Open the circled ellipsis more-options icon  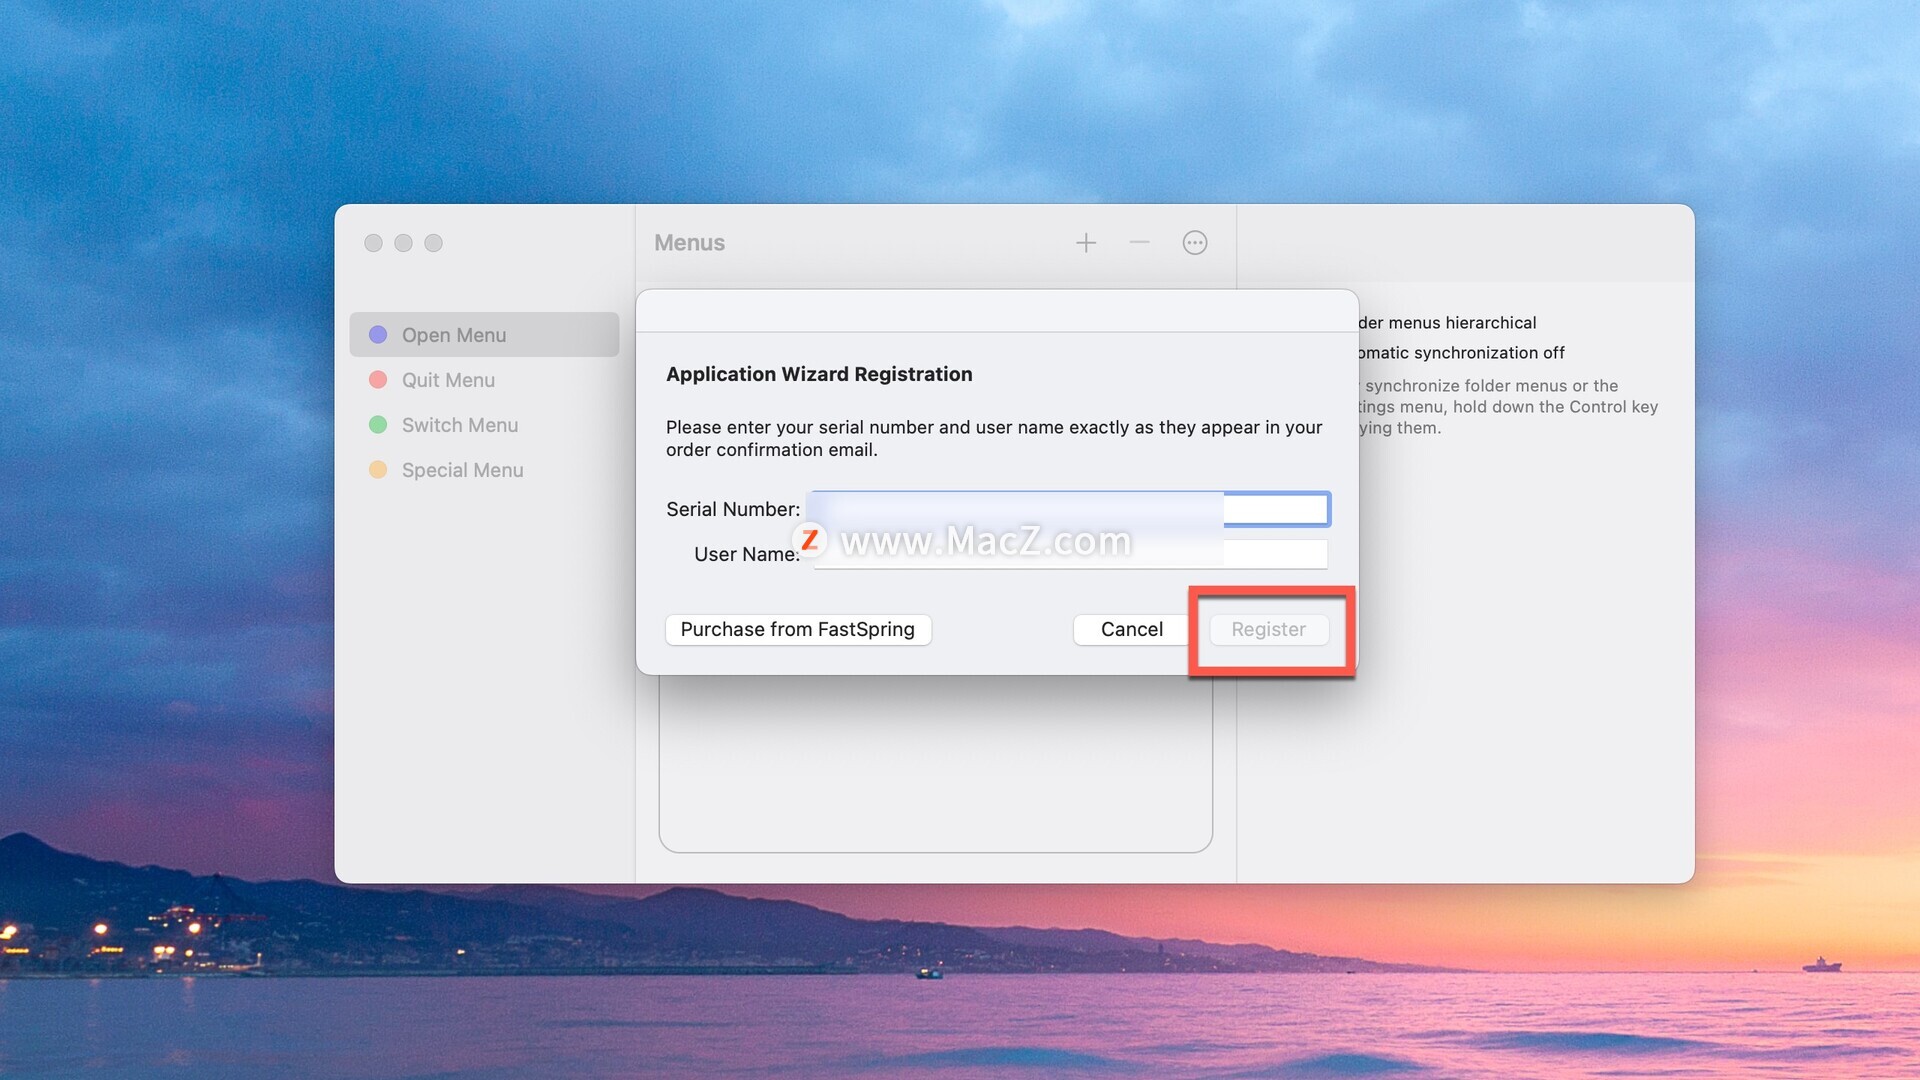(x=1195, y=243)
